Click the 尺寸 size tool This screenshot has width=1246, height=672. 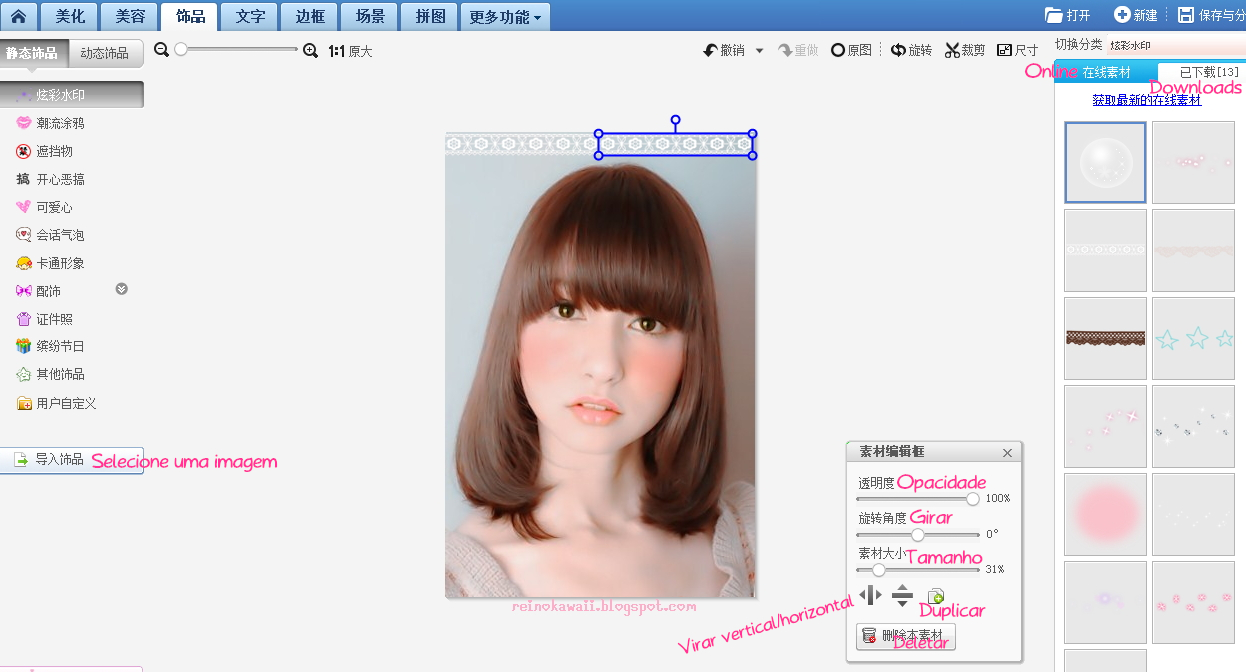(1018, 50)
